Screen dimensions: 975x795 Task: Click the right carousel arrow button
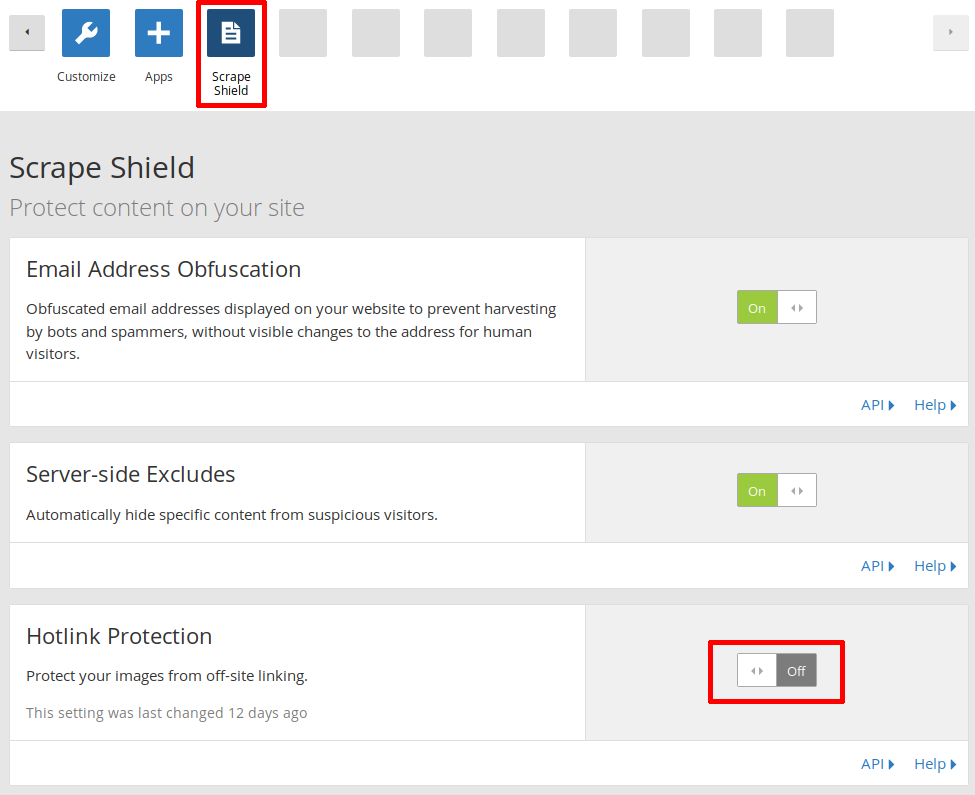[x=950, y=32]
